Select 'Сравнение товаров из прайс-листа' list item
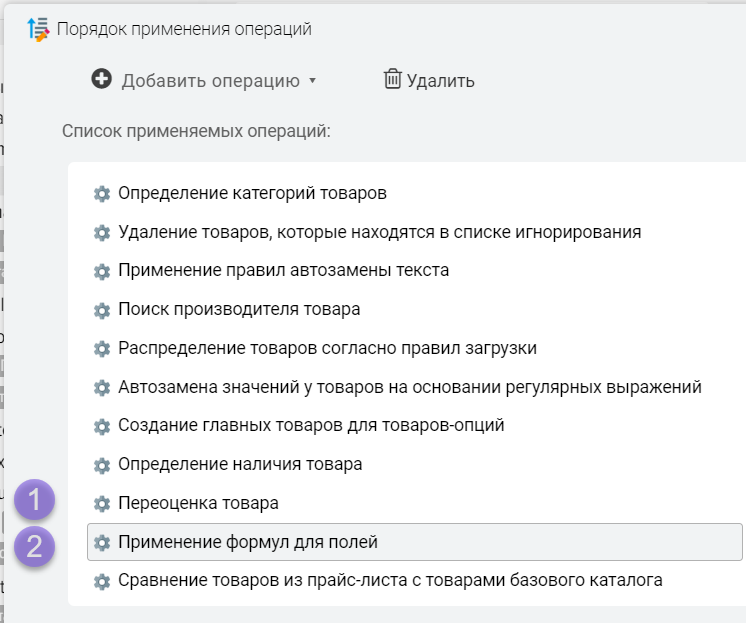 click(390, 580)
